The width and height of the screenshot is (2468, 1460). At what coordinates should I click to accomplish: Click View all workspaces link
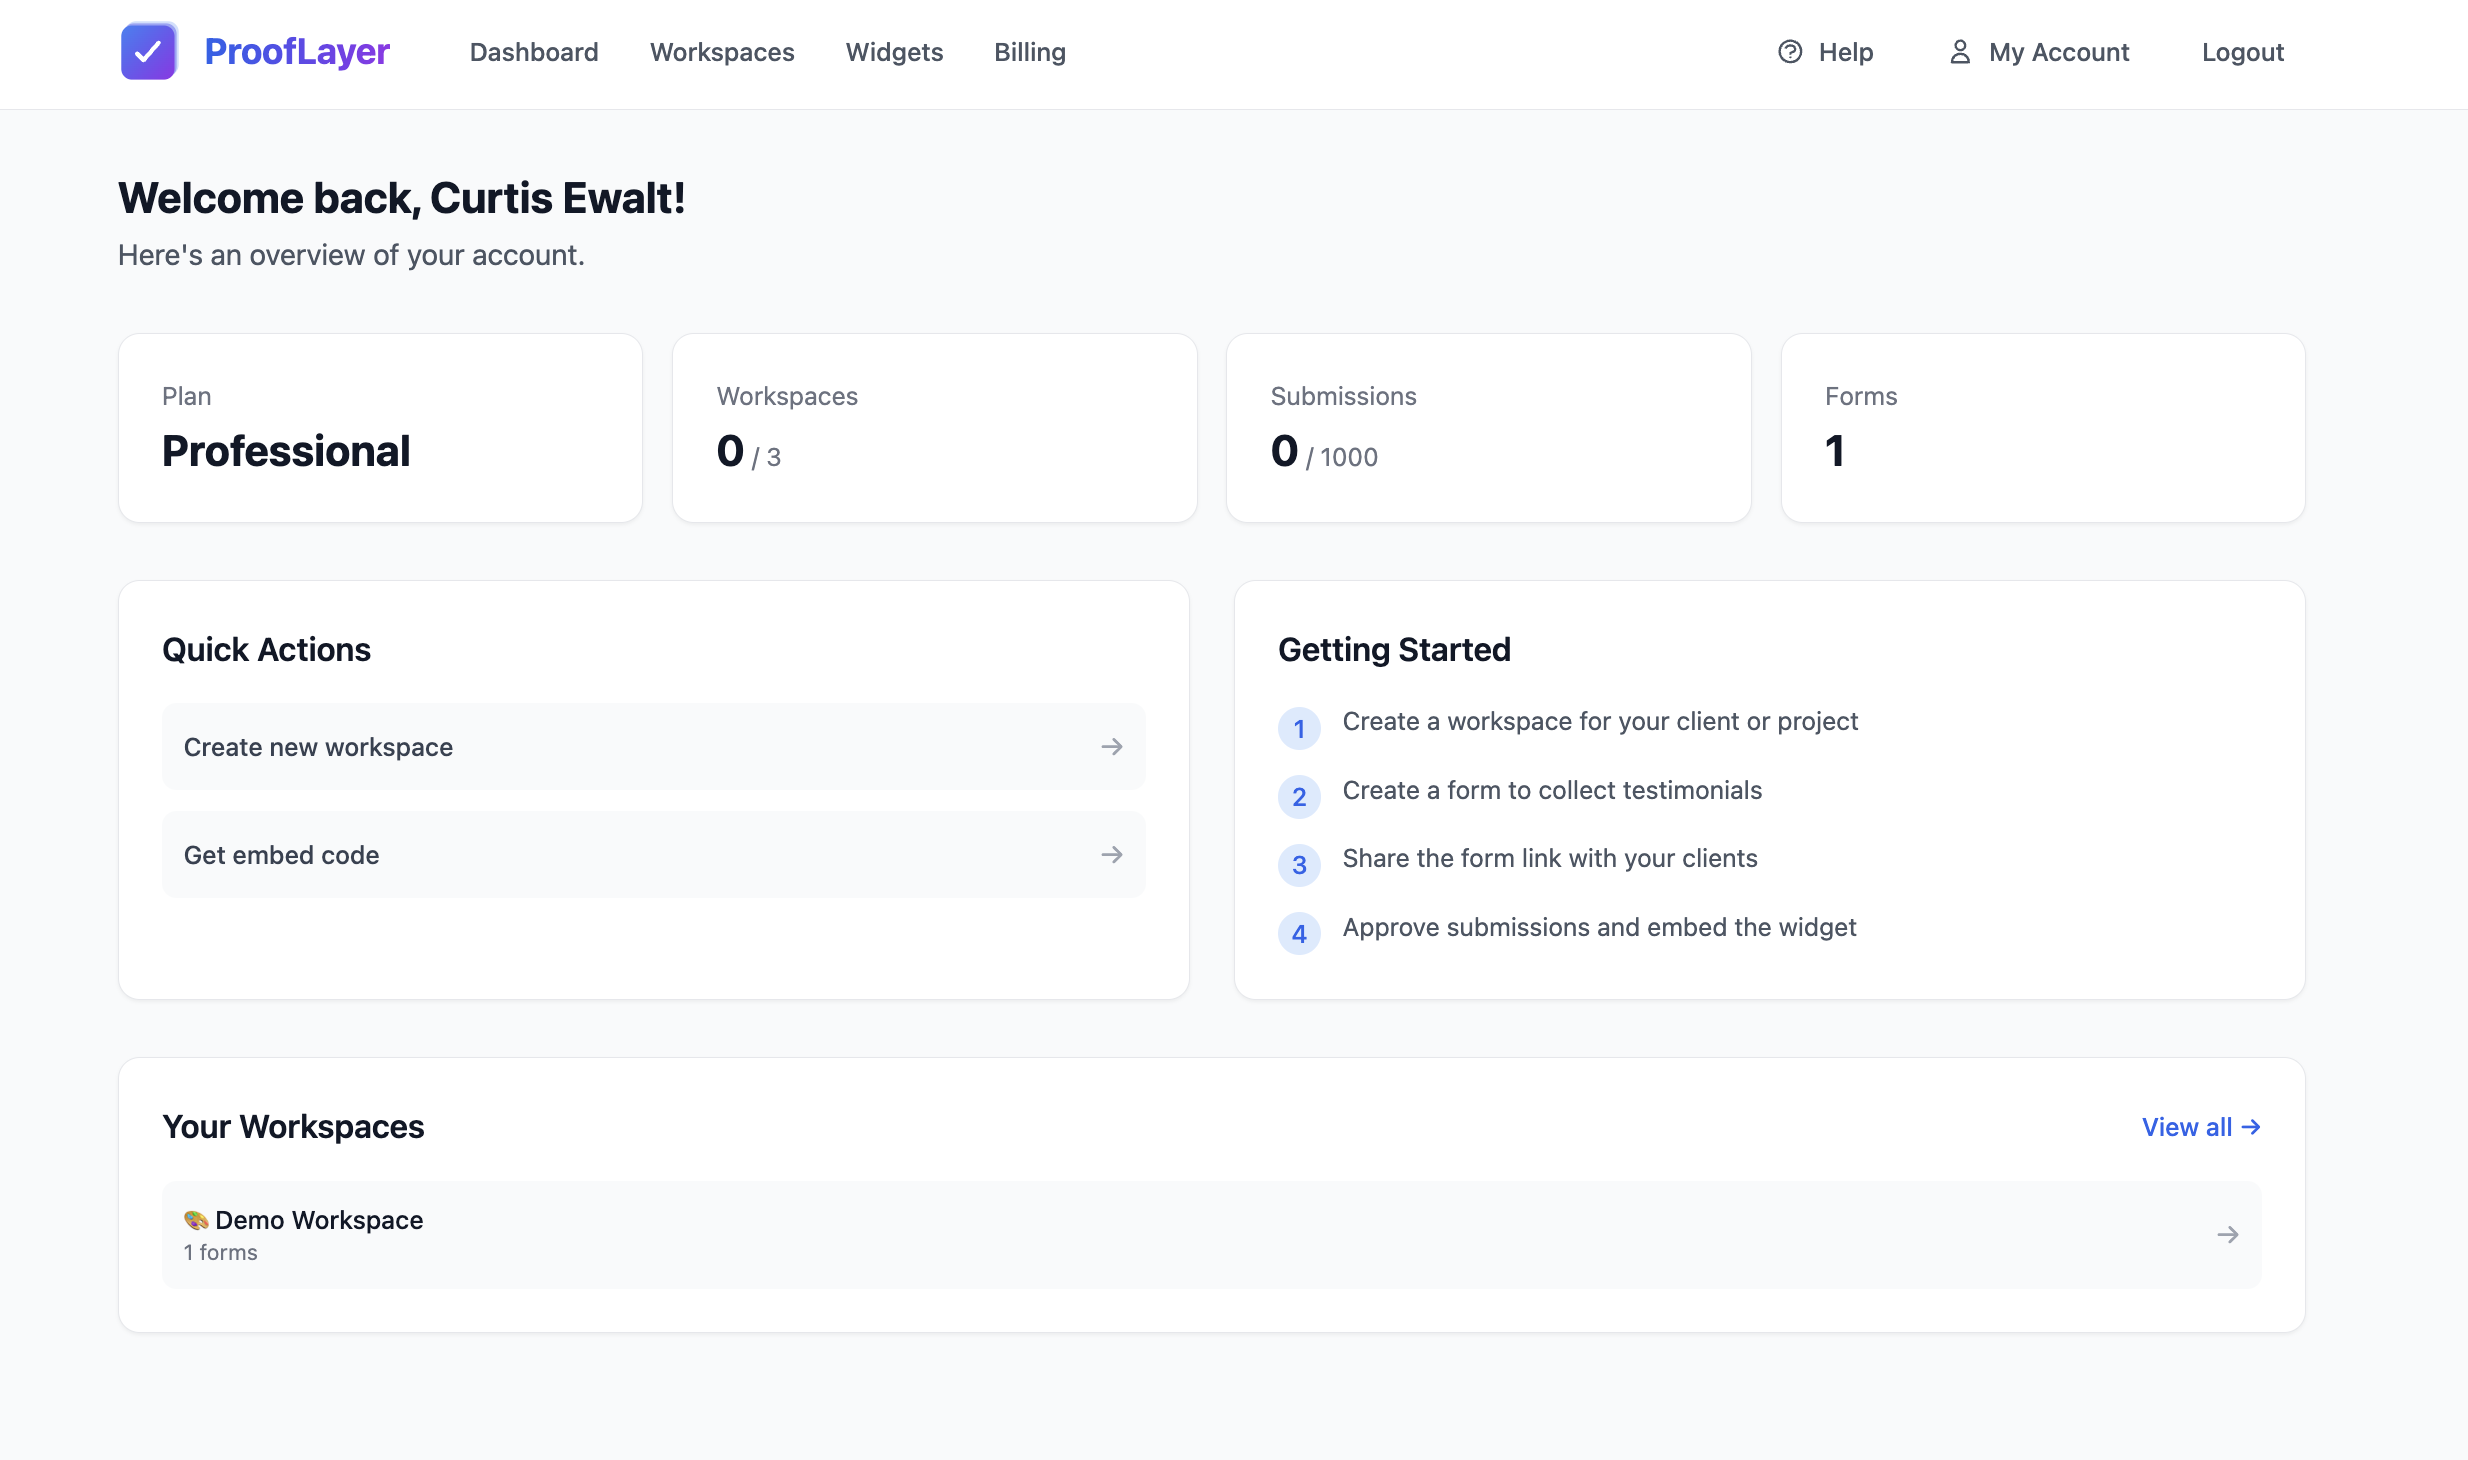tap(2200, 1127)
